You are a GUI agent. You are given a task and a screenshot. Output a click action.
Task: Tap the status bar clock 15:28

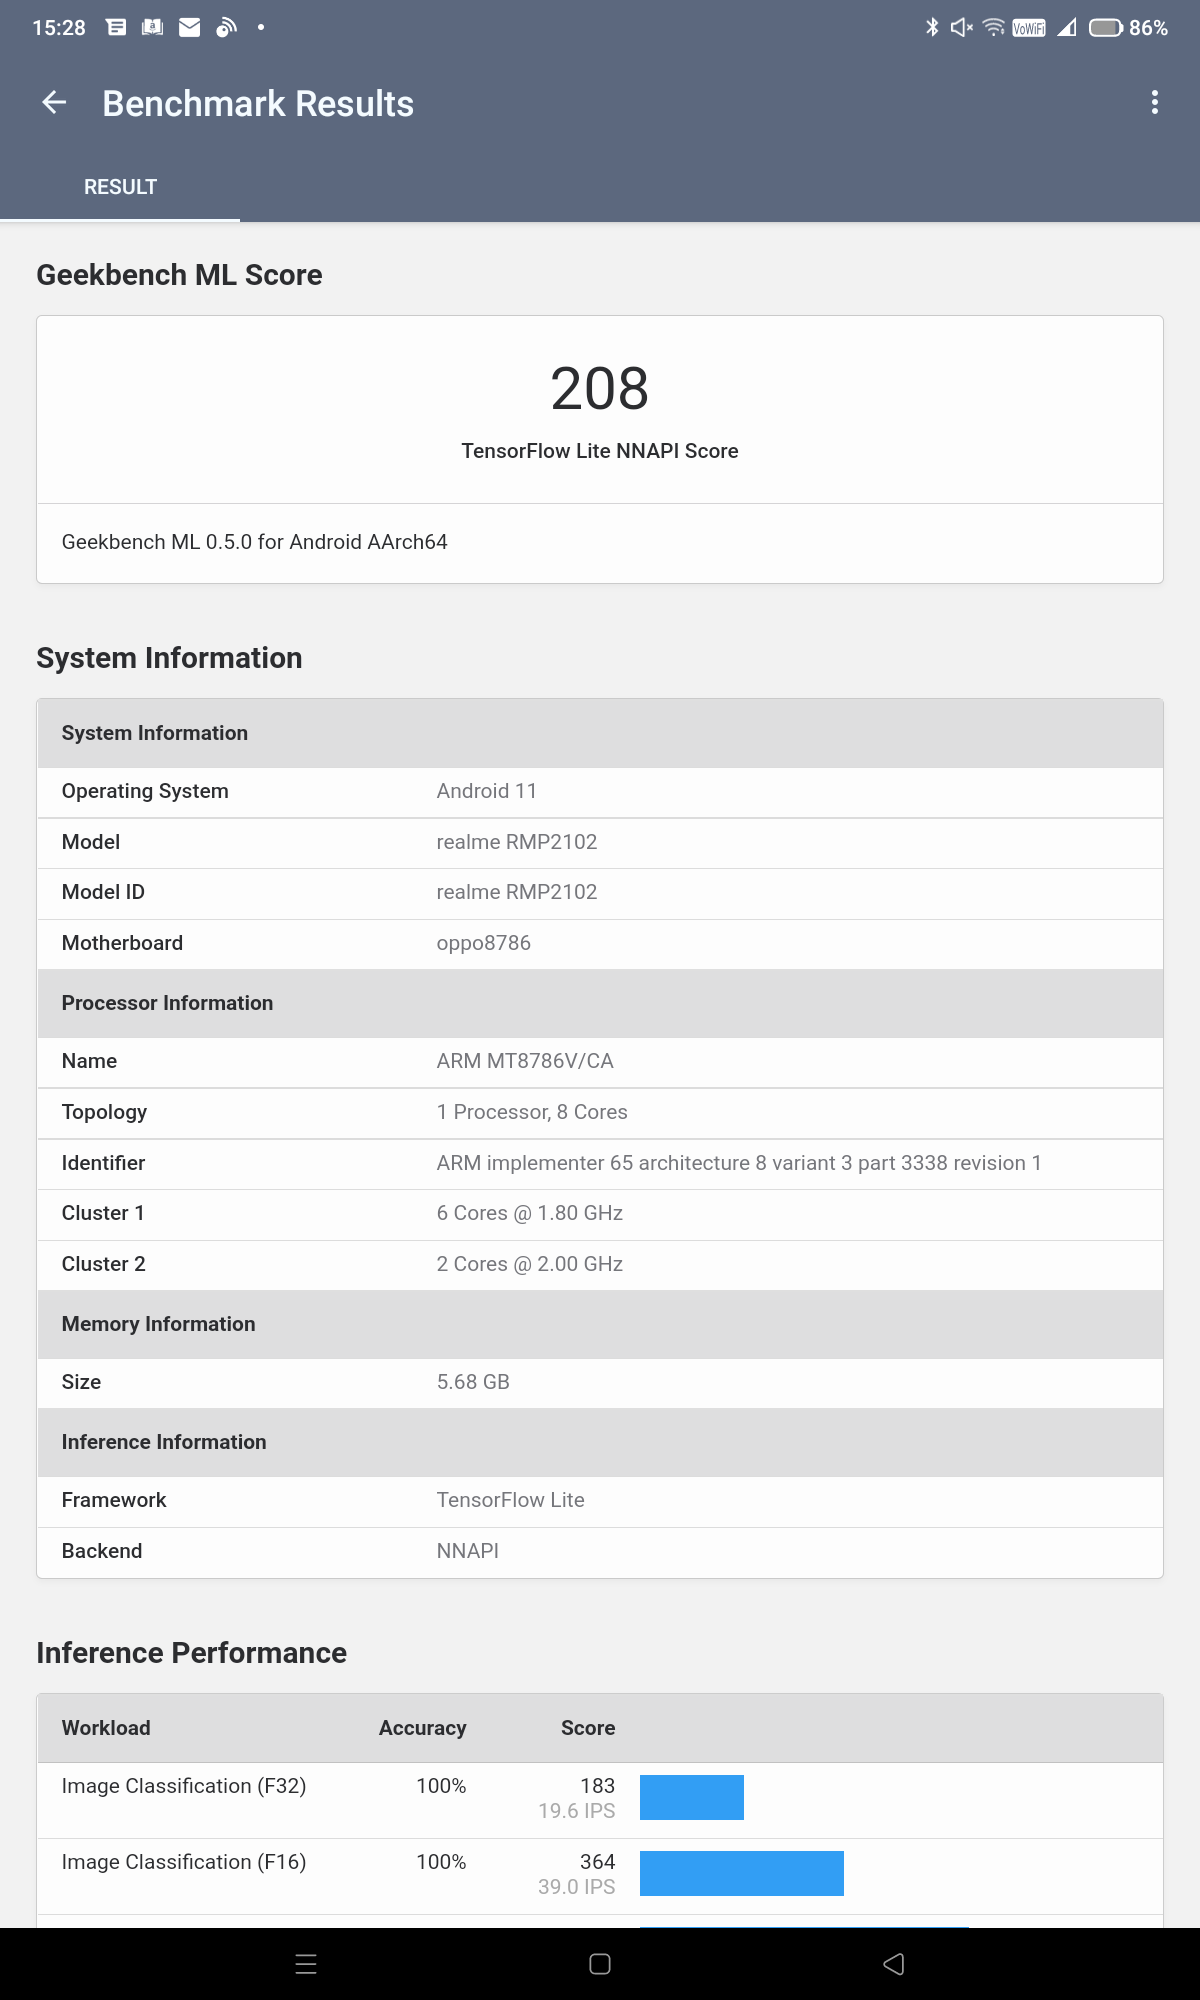[59, 28]
